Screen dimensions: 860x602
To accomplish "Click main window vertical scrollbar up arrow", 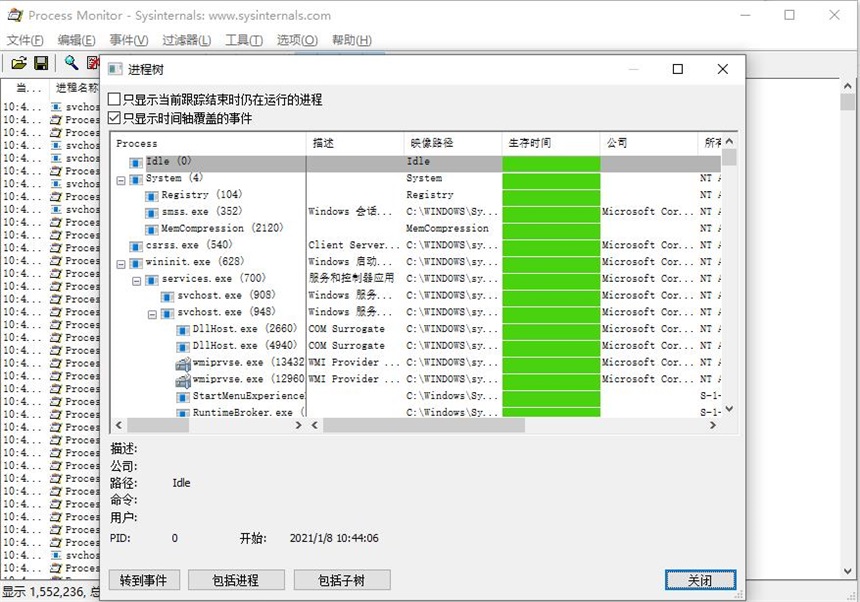I will tap(847, 87).
